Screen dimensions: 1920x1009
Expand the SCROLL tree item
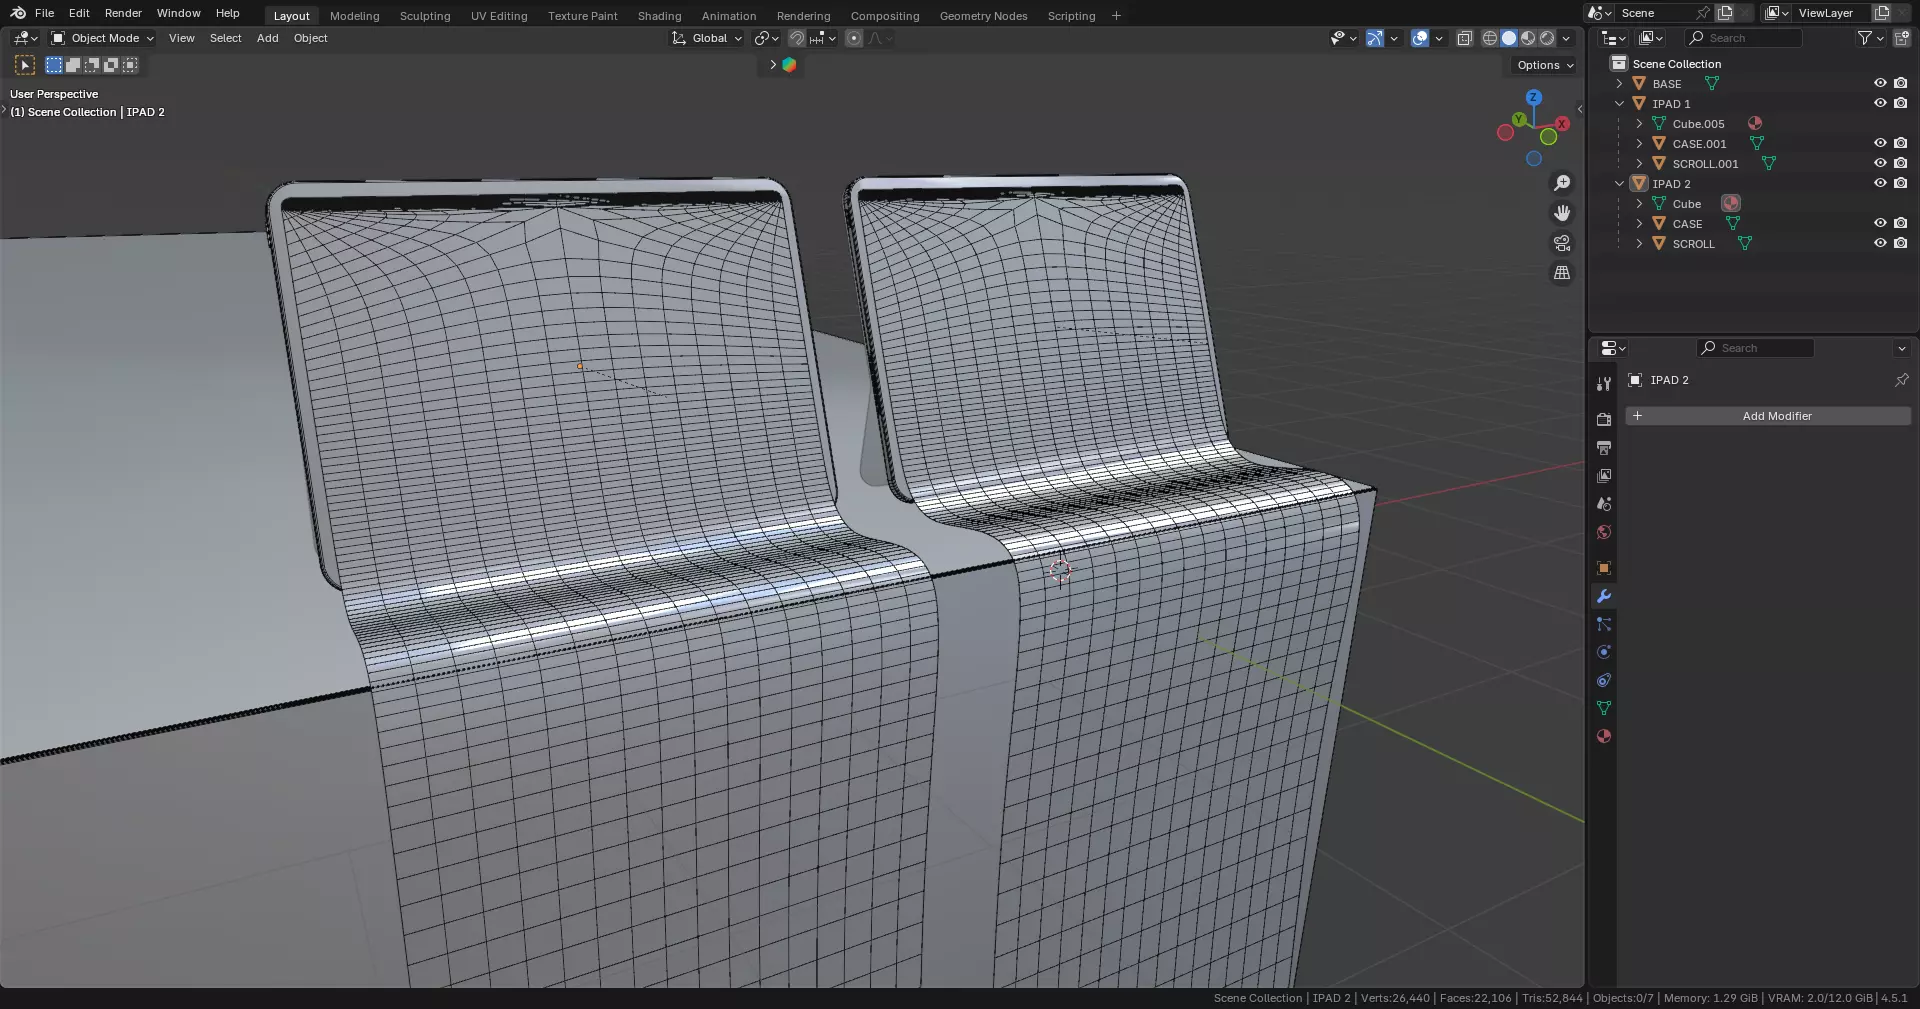tap(1639, 243)
